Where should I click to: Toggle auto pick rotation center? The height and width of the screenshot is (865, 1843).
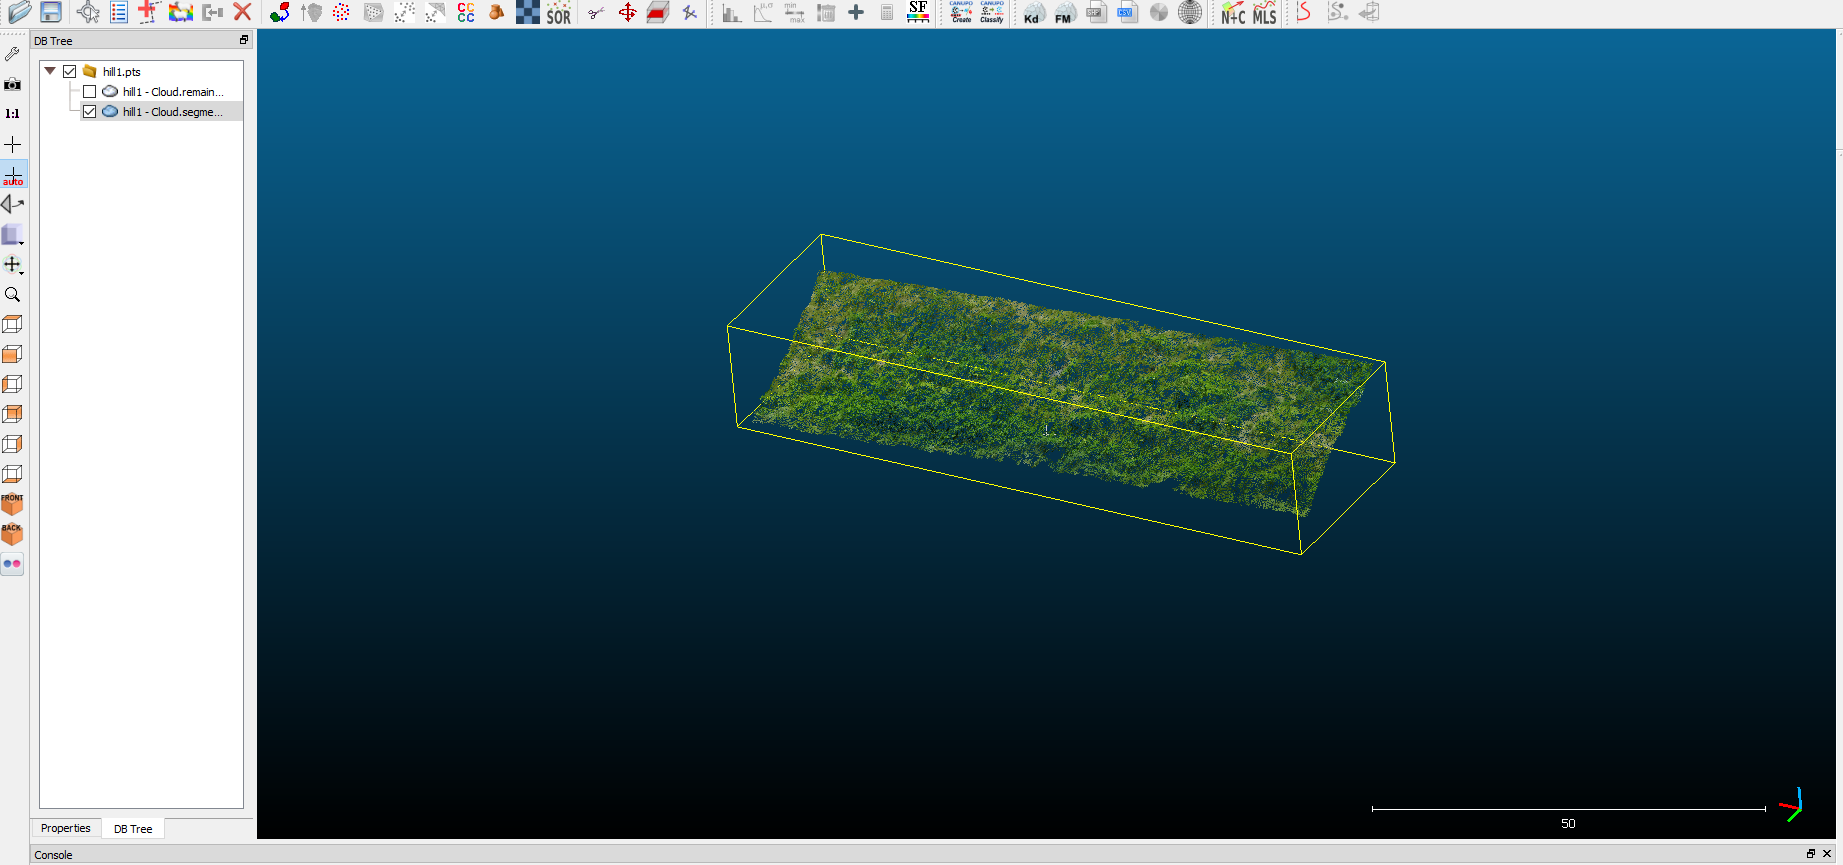(x=13, y=175)
